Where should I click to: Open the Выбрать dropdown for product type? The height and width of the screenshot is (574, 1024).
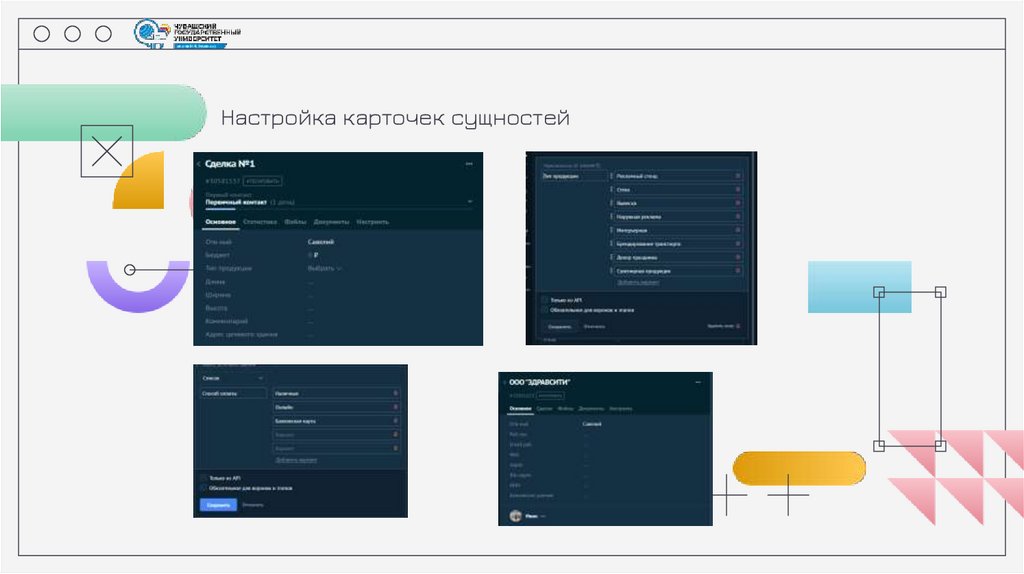(x=325, y=268)
